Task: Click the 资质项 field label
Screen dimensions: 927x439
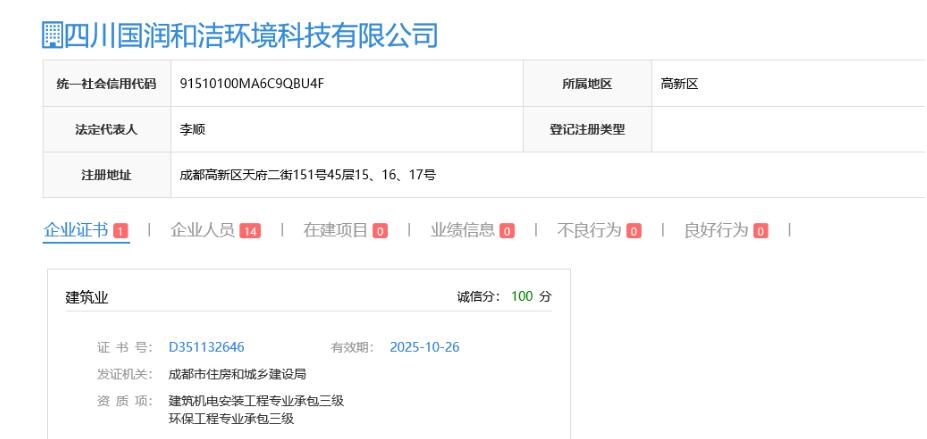Action: tap(124, 401)
